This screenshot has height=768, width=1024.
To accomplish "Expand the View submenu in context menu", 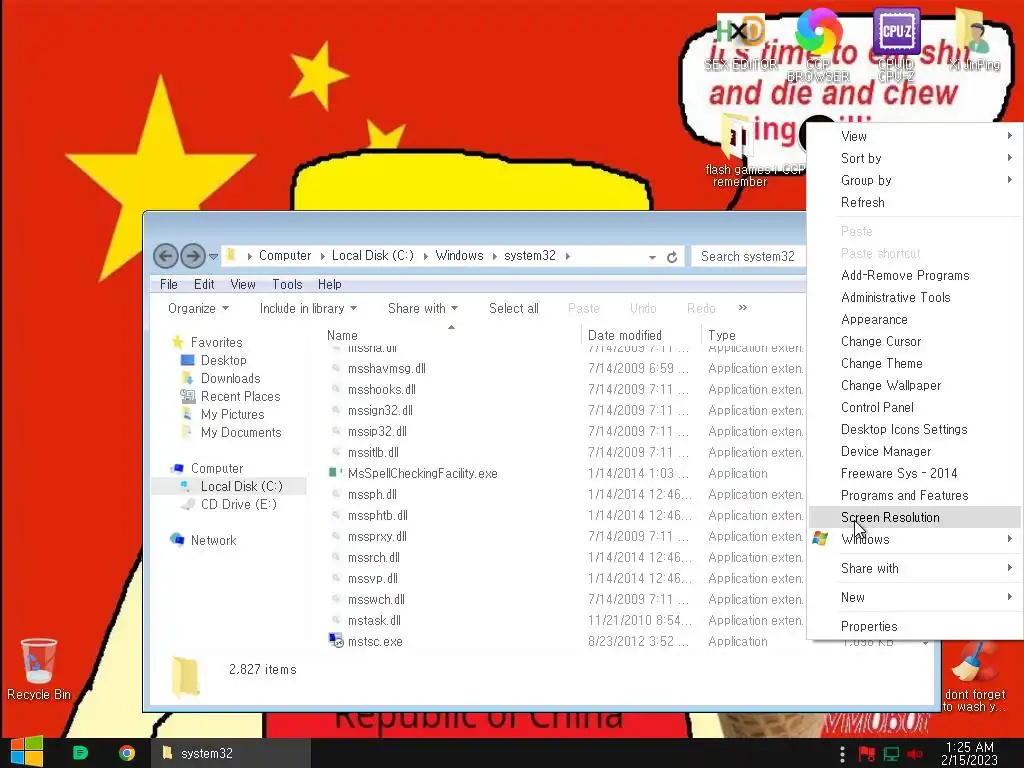I will pos(915,136).
